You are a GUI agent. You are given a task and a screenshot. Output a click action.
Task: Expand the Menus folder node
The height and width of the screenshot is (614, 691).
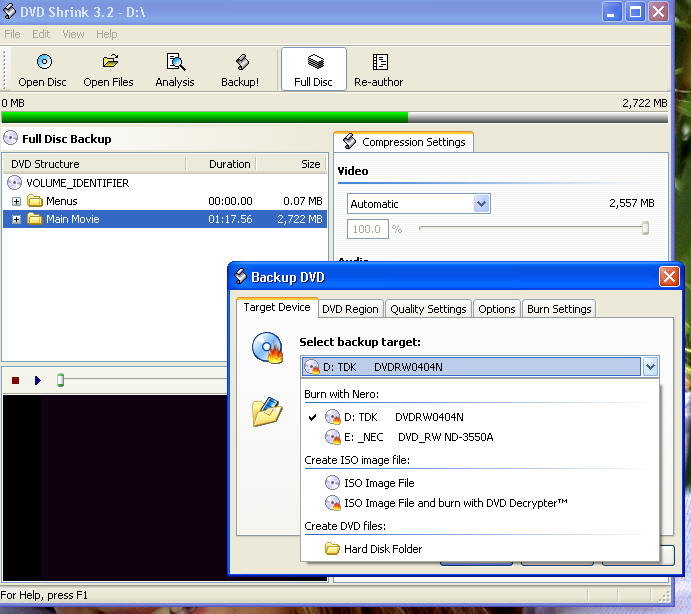pos(16,201)
